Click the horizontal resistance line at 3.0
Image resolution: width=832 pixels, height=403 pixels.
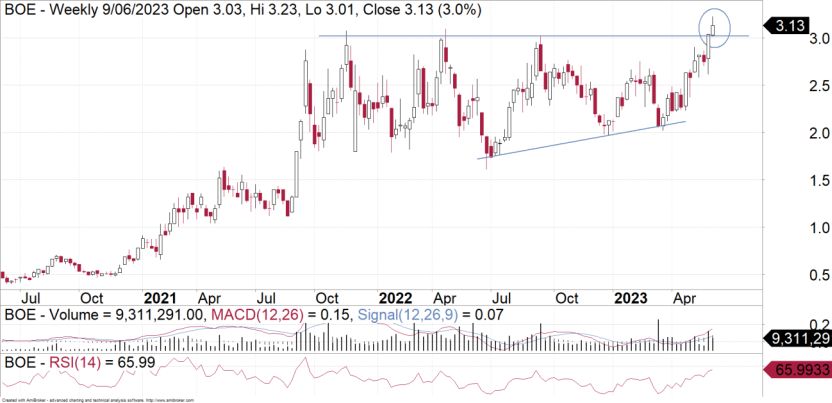pos(534,36)
